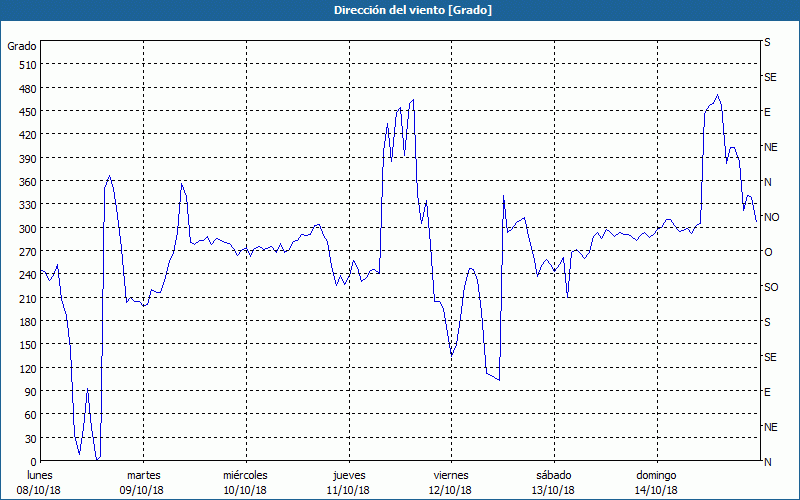Click the "viernes" day label
The width and height of the screenshot is (800, 500).
[x=451, y=475]
